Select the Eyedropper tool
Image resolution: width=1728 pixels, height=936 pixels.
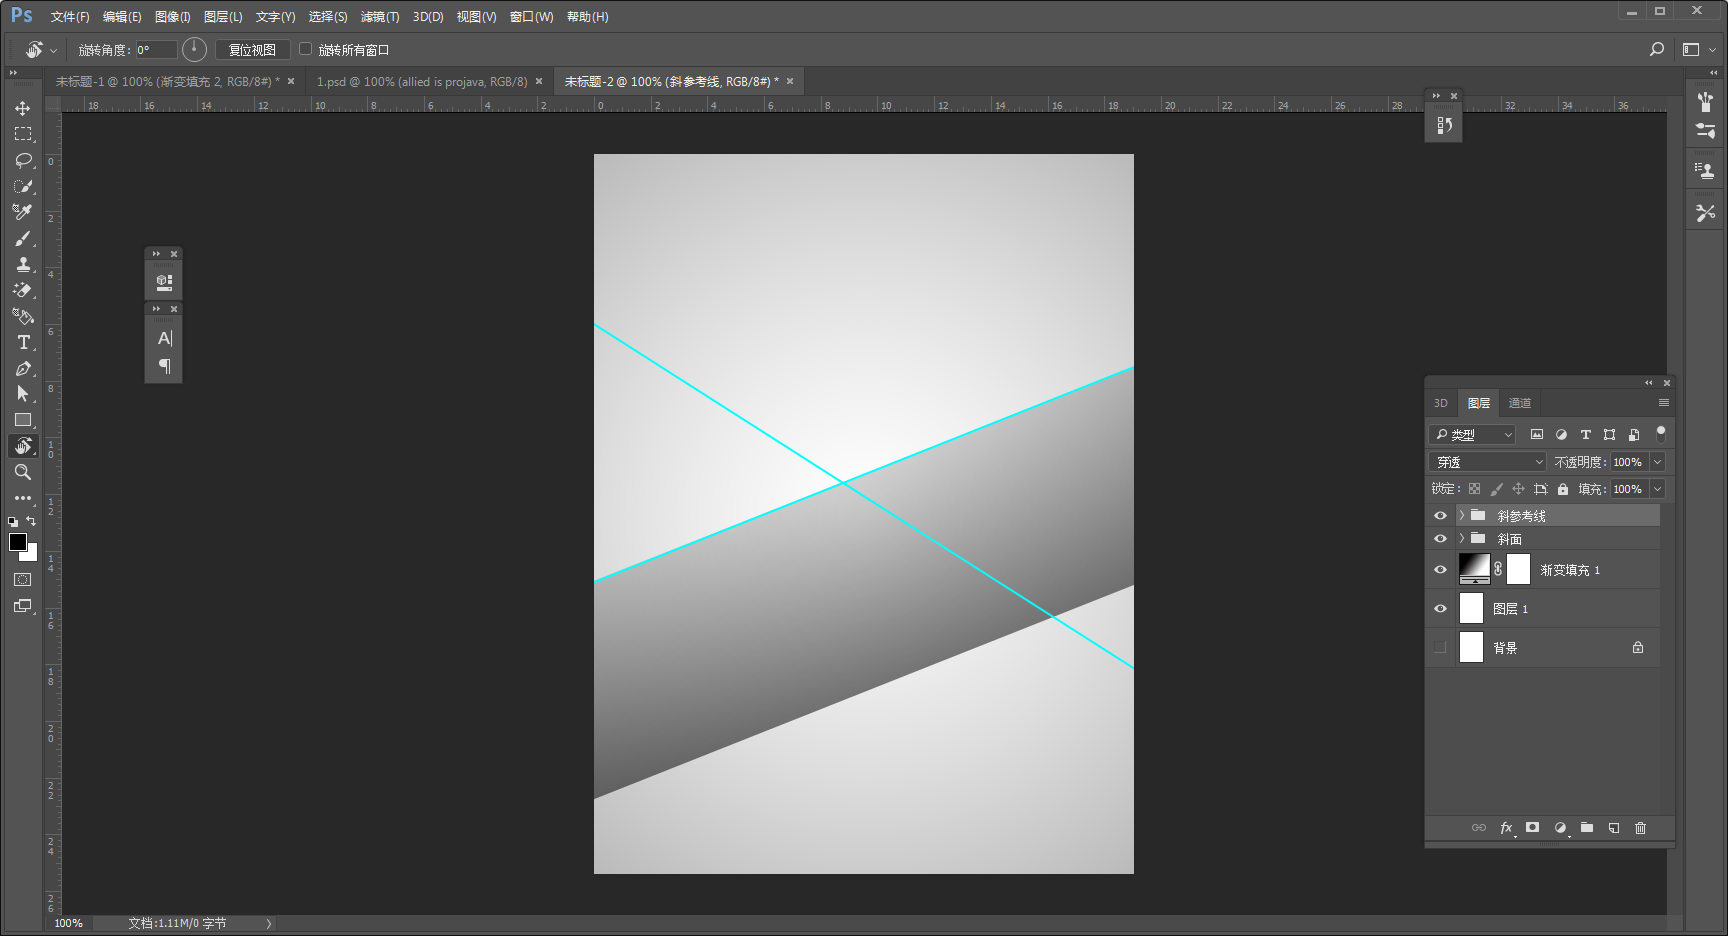(x=23, y=212)
